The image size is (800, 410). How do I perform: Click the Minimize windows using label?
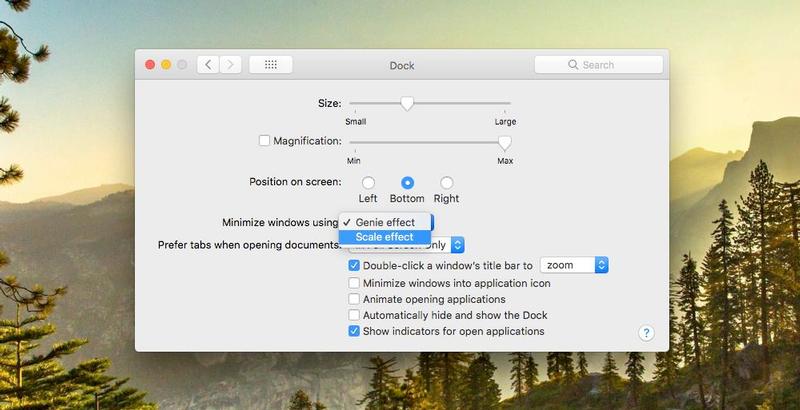coord(280,223)
